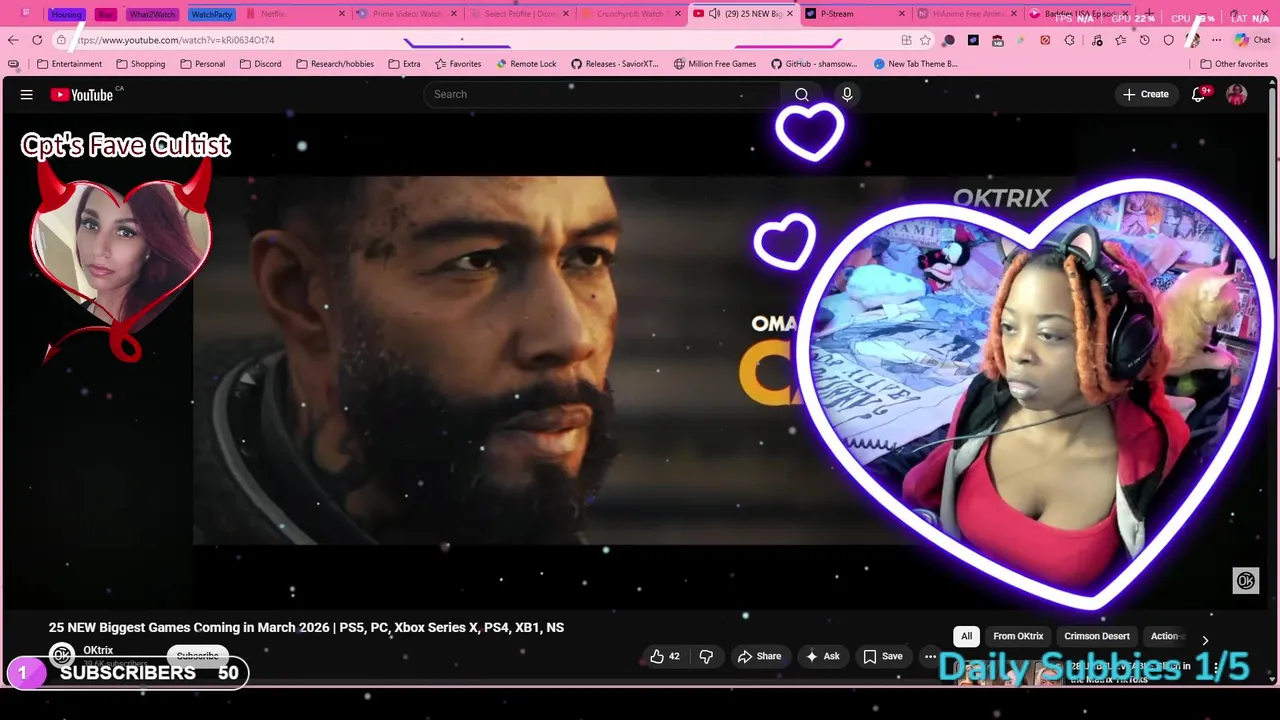The height and width of the screenshot is (720, 1280).
Task: Click the Share button
Action: click(759, 656)
